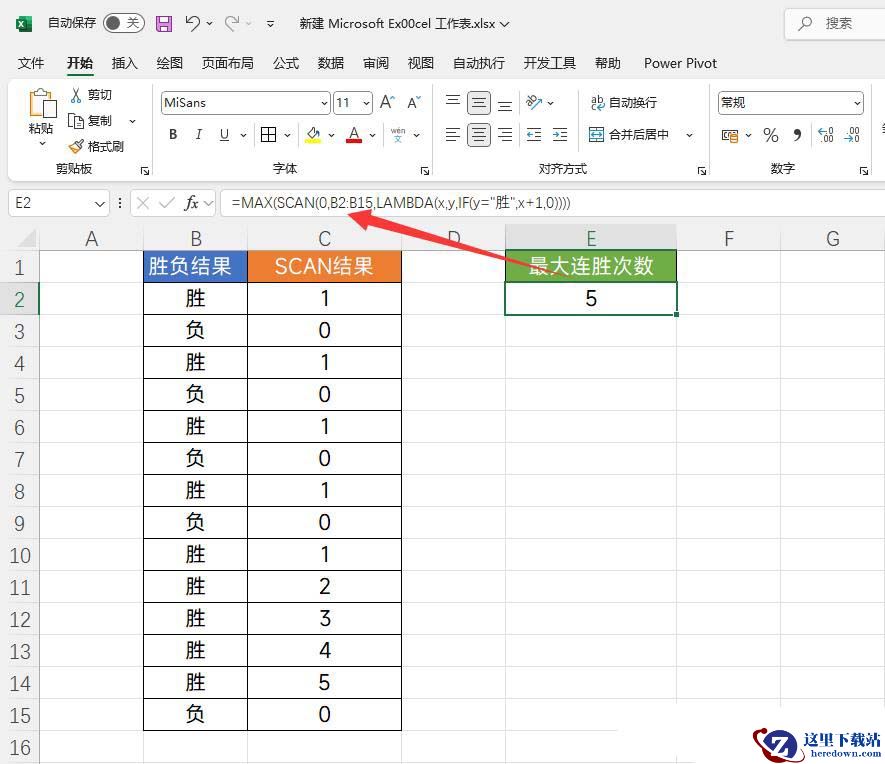Image resolution: width=885 pixels, height=764 pixels.
Task: Switch to the 插入 tab
Action: coord(124,63)
